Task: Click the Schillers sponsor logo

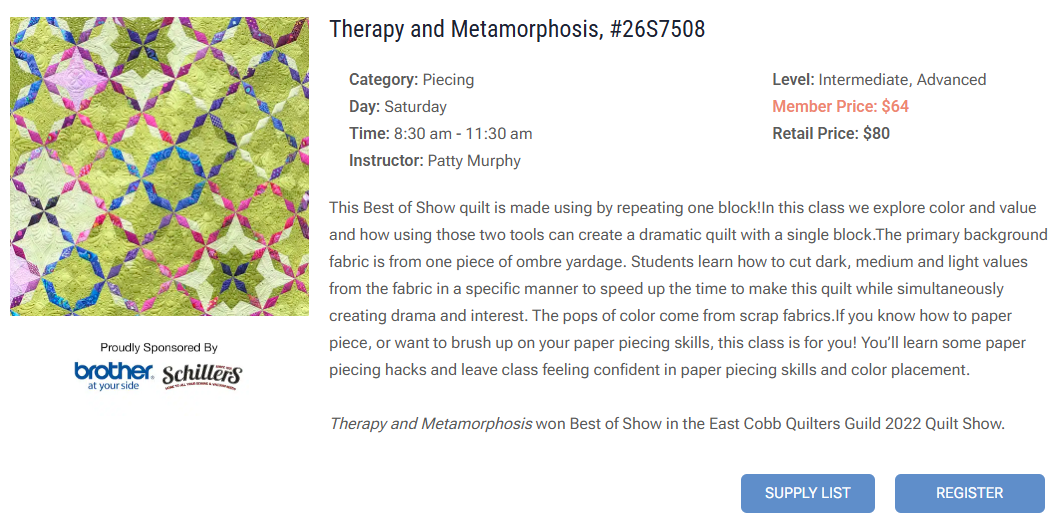Action: click(x=202, y=375)
